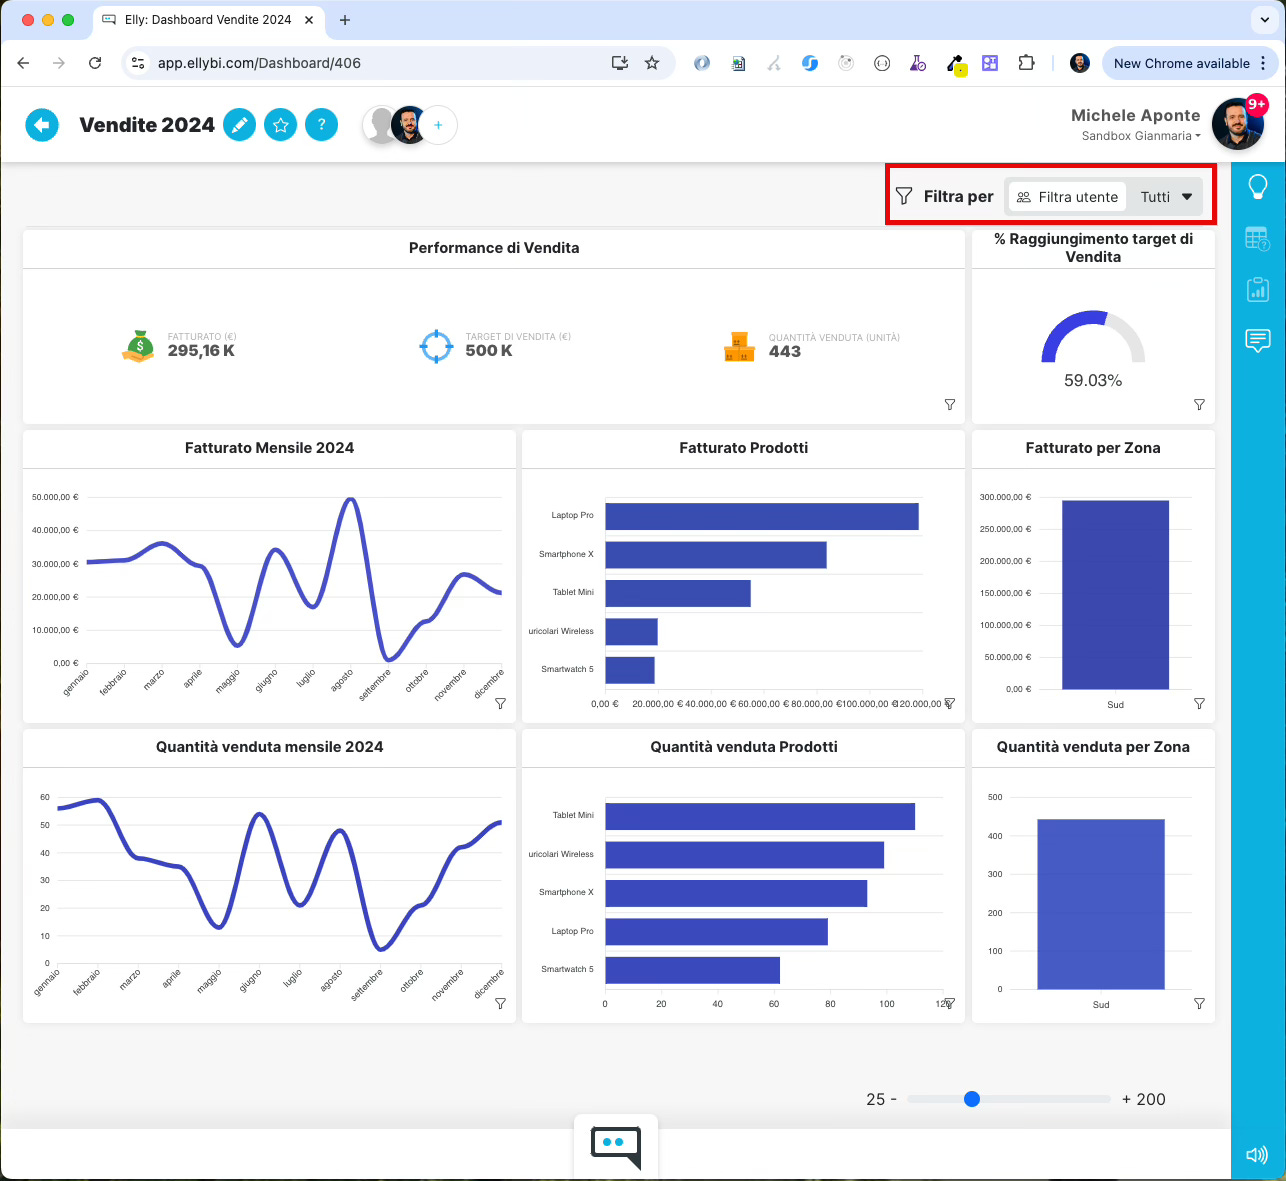The height and width of the screenshot is (1181, 1286).
Task: Open the Elly chatbot icon at bottom
Action: pos(616,1147)
